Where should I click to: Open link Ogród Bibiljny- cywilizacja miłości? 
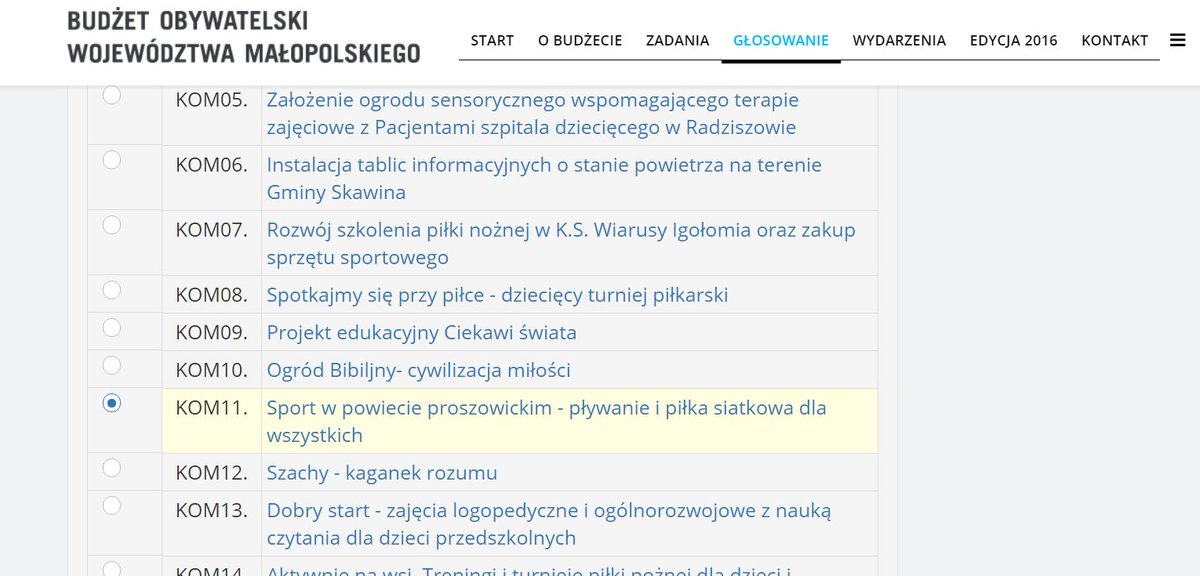click(419, 370)
